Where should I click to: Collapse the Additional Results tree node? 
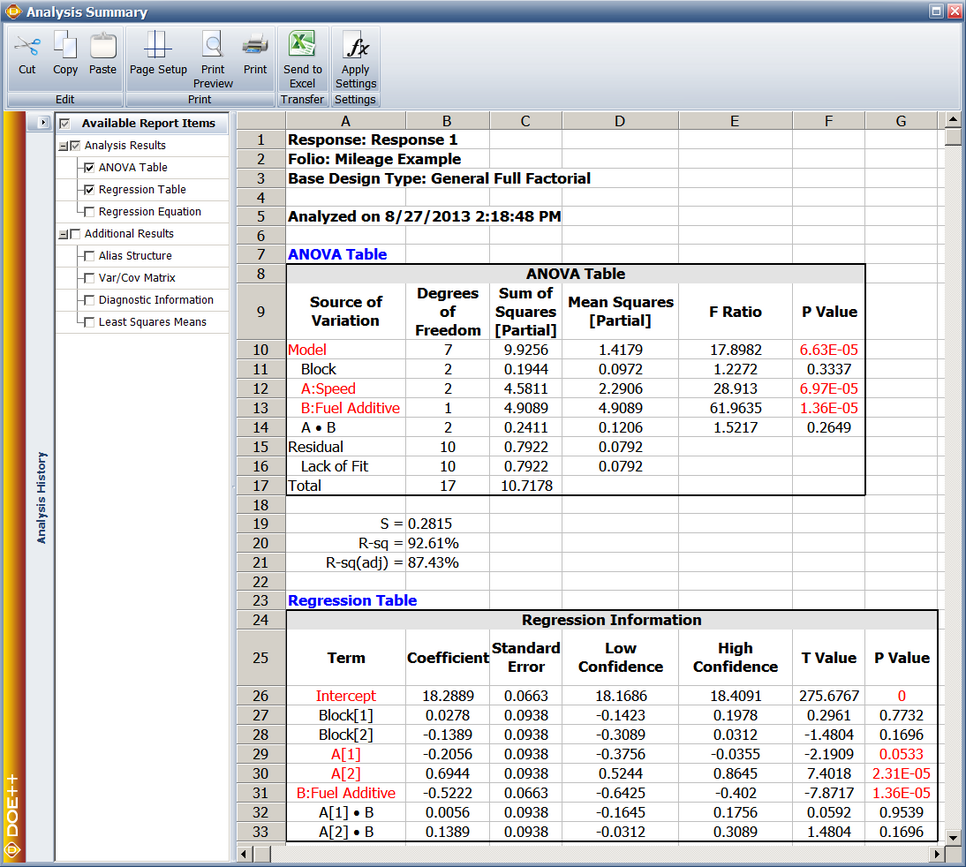[x=63, y=235]
